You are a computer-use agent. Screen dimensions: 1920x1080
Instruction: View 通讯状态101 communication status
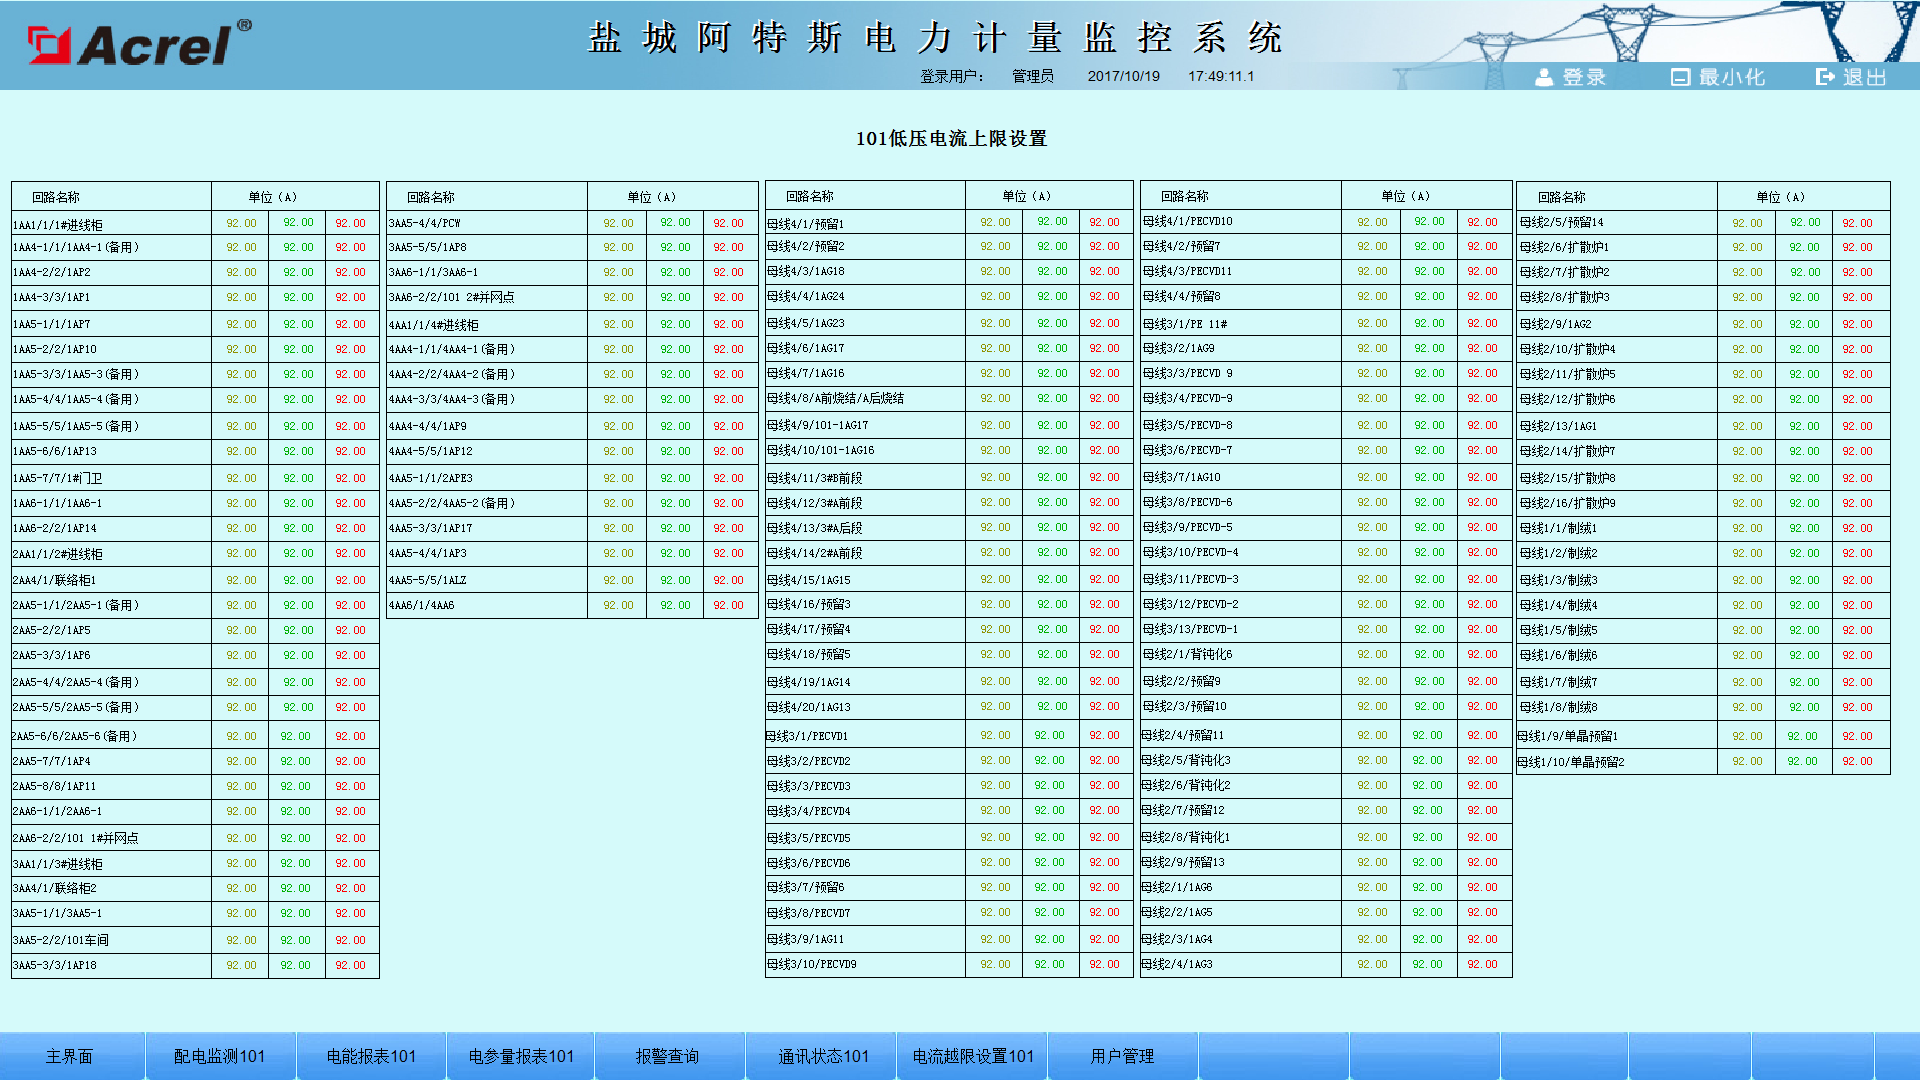point(823,1056)
